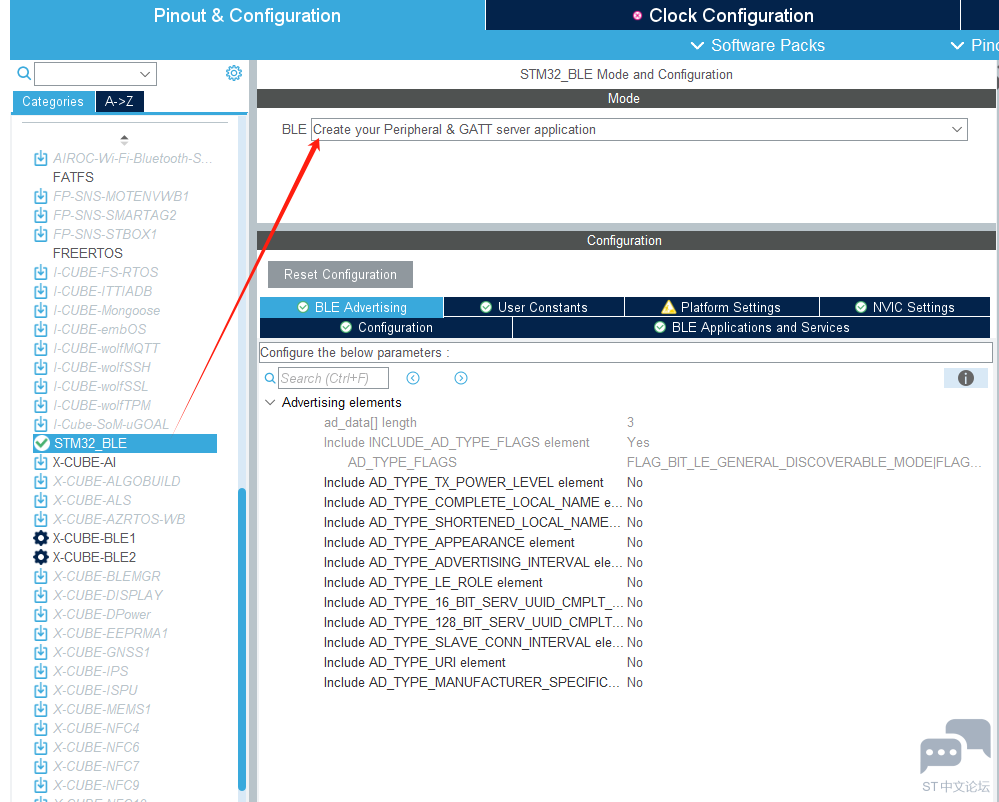999x802 pixels.
Task: Select the Categories view button
Action: (53, 101)
